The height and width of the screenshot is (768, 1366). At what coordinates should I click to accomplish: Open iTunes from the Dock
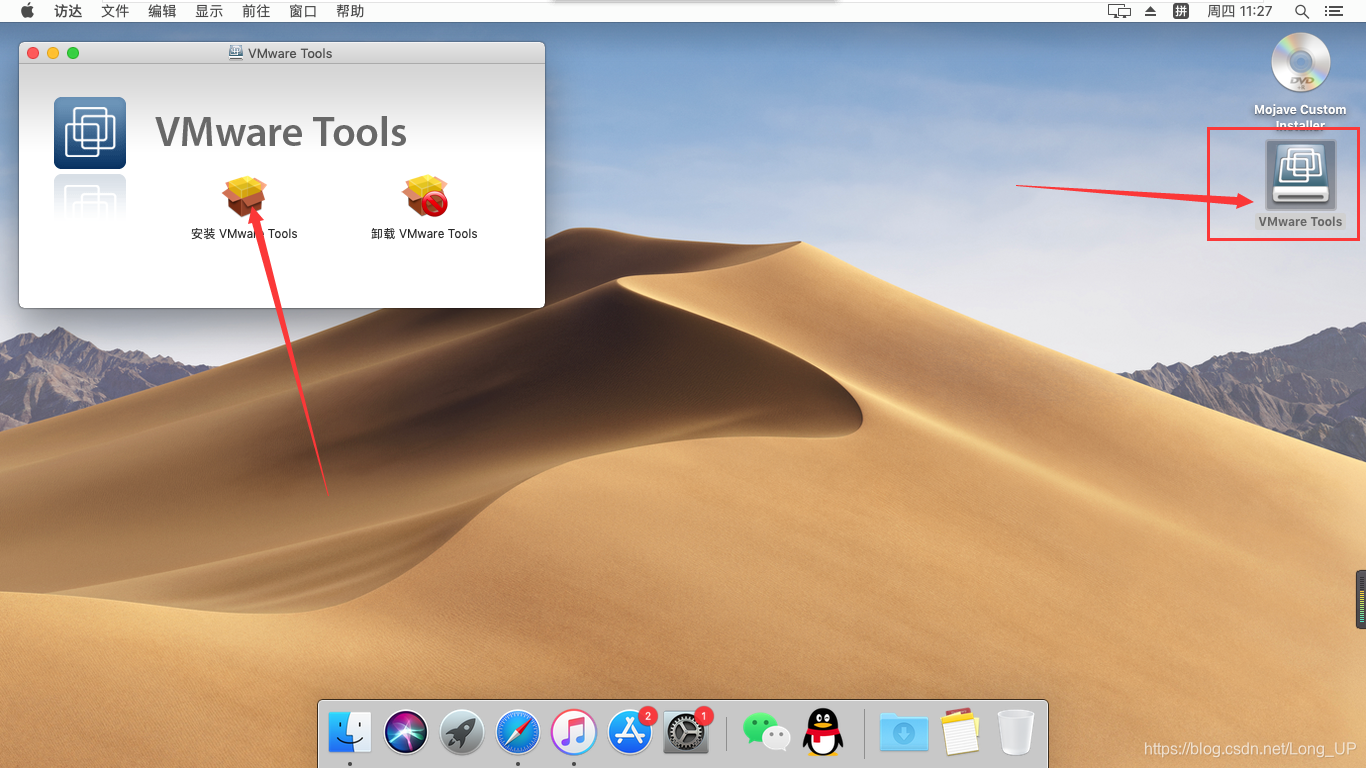(574, 732)
